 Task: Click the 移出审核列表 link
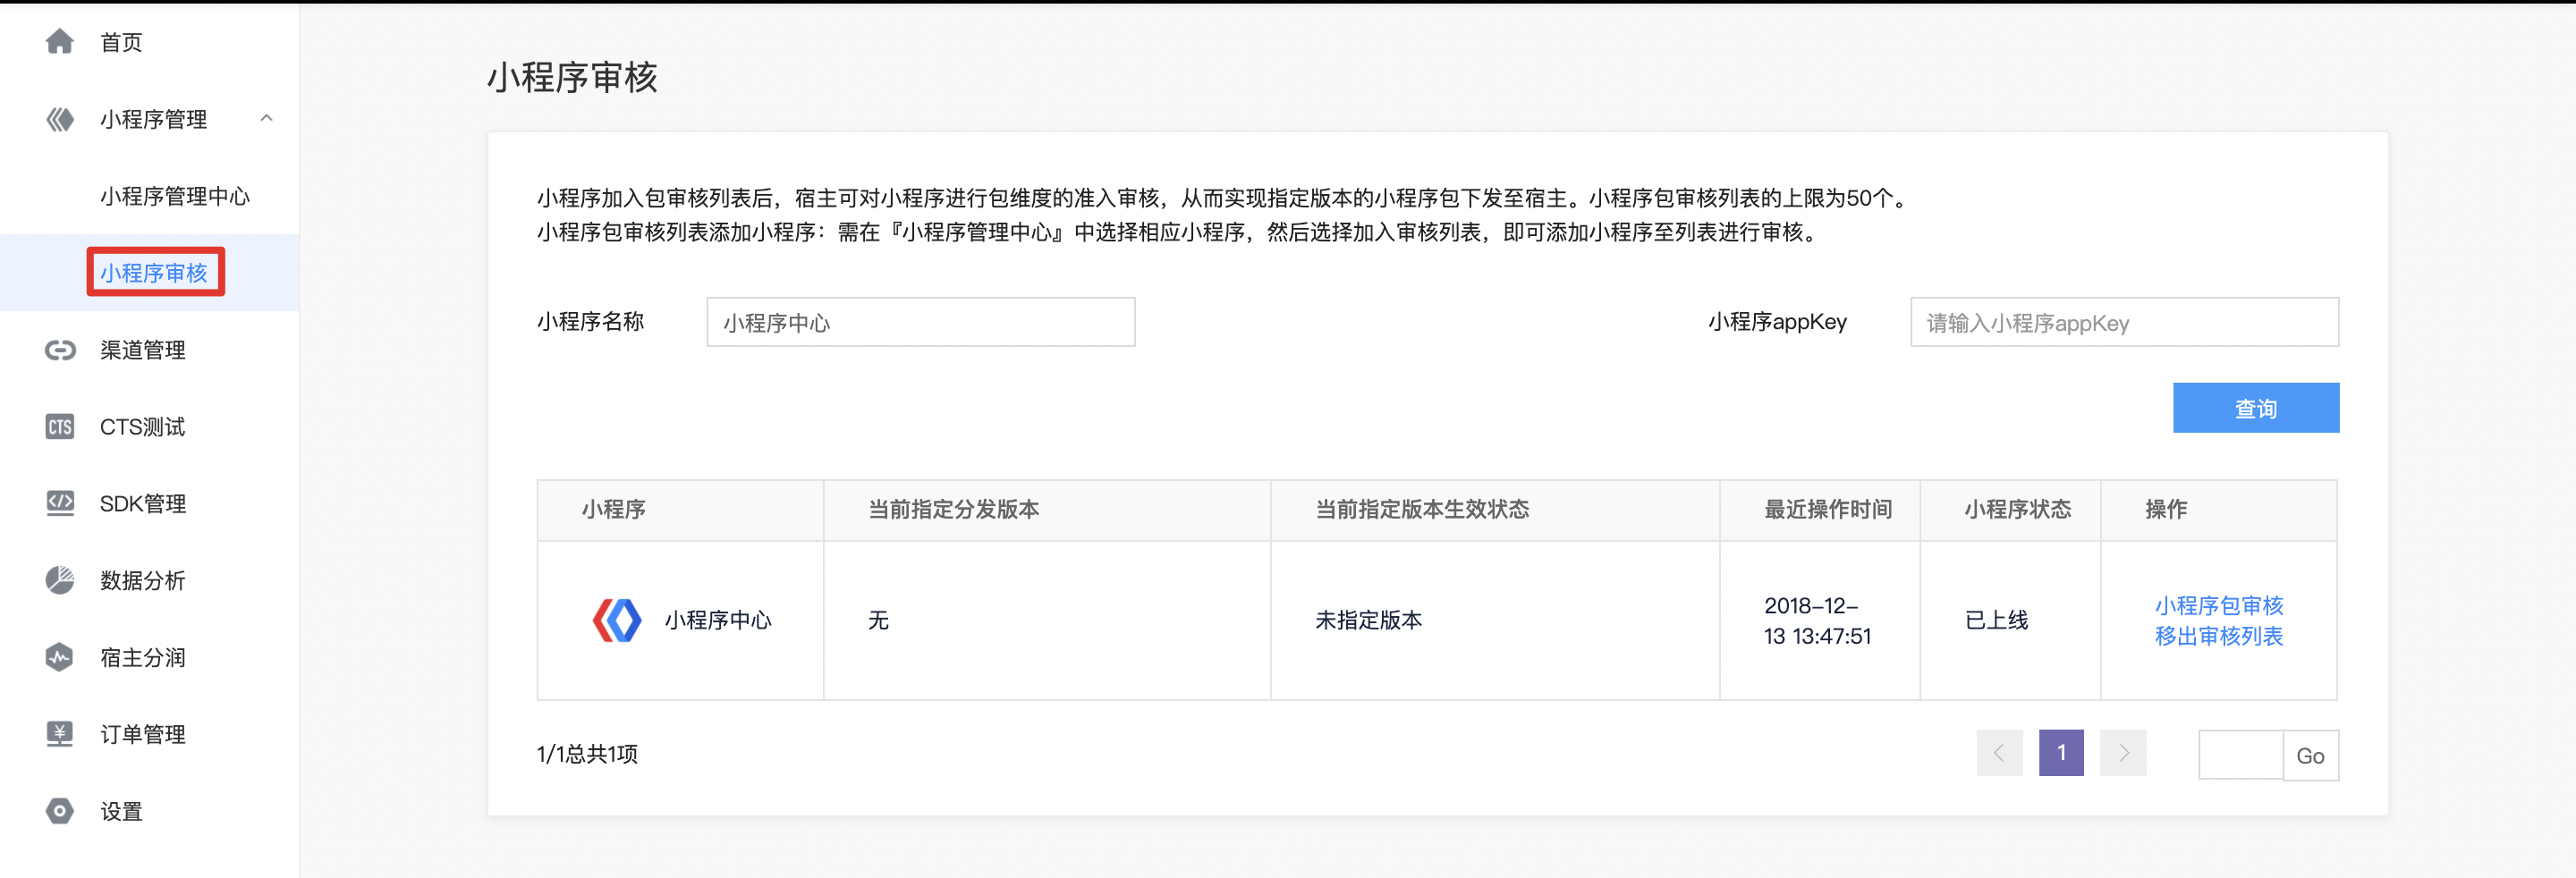point(2218,636)
